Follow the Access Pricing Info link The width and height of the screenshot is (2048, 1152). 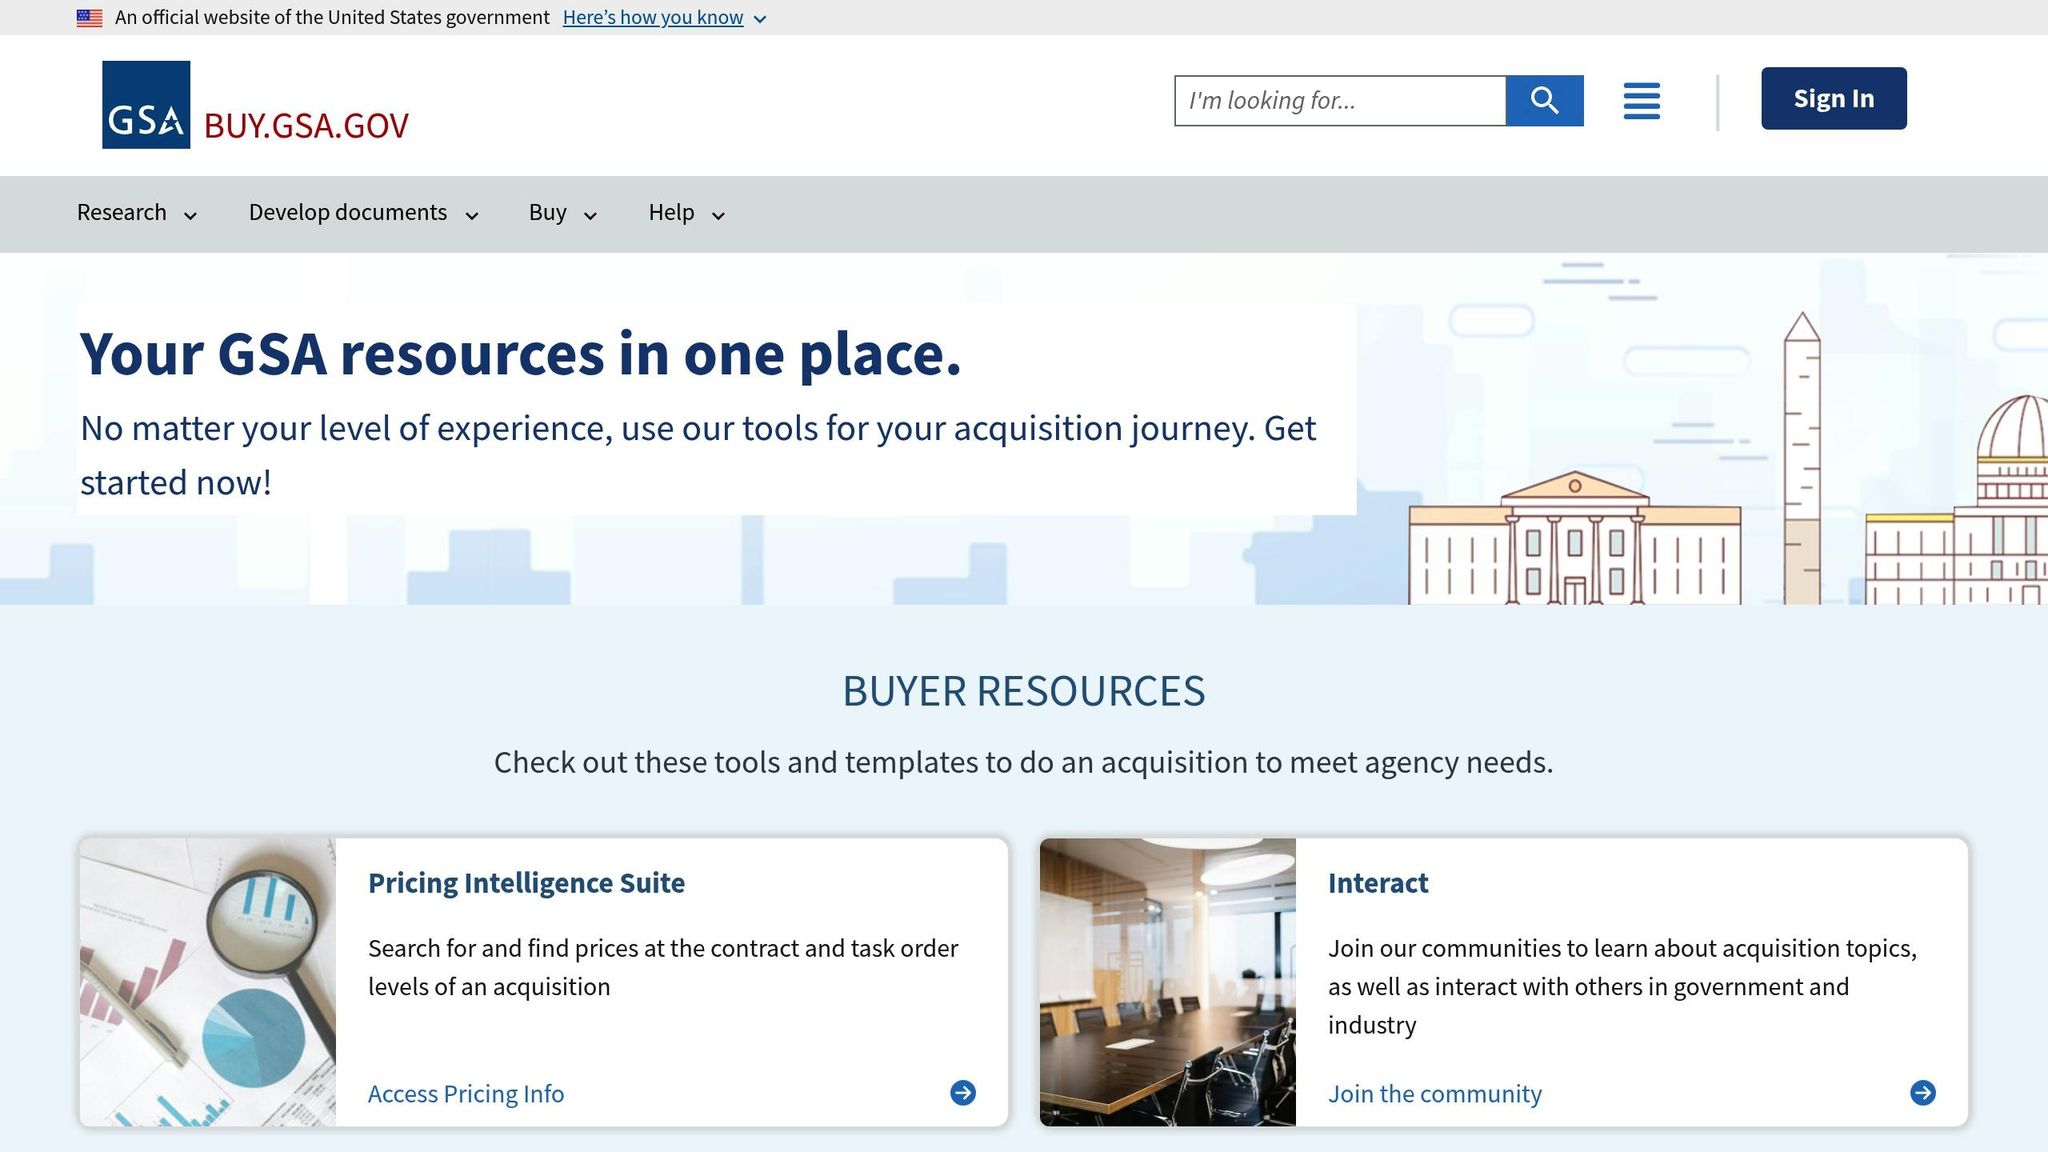tap(466, 1094)
